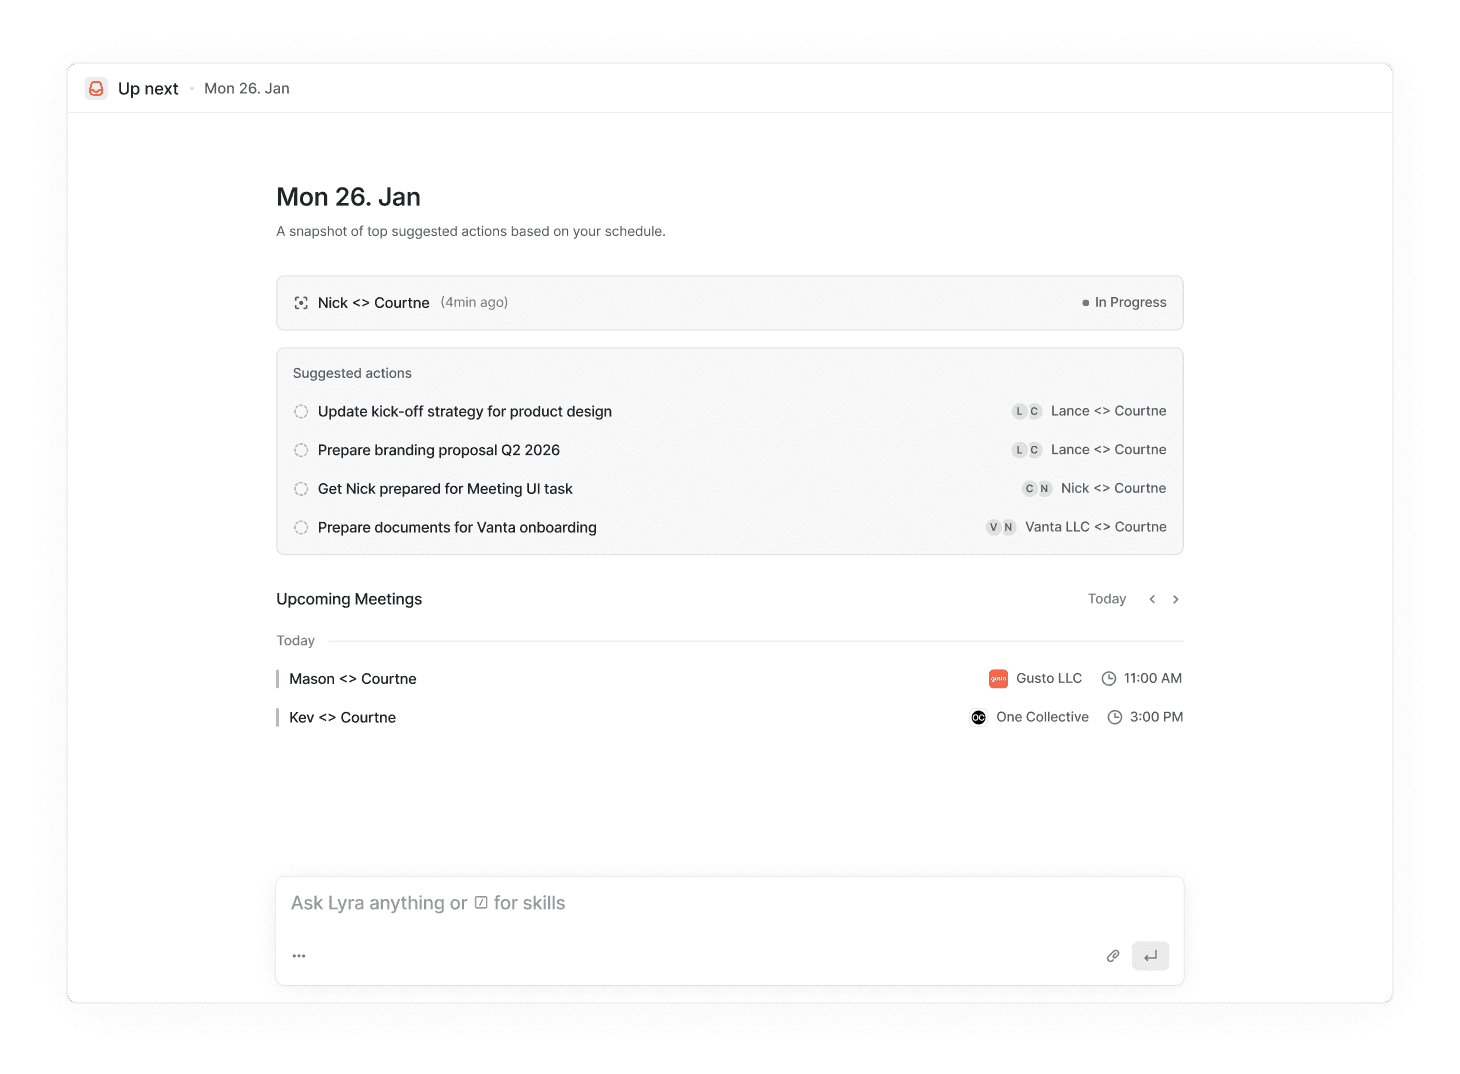Screen dimensions: 1460x1074
Task: Click the One Collective company logo
Action: coord(978,718)
